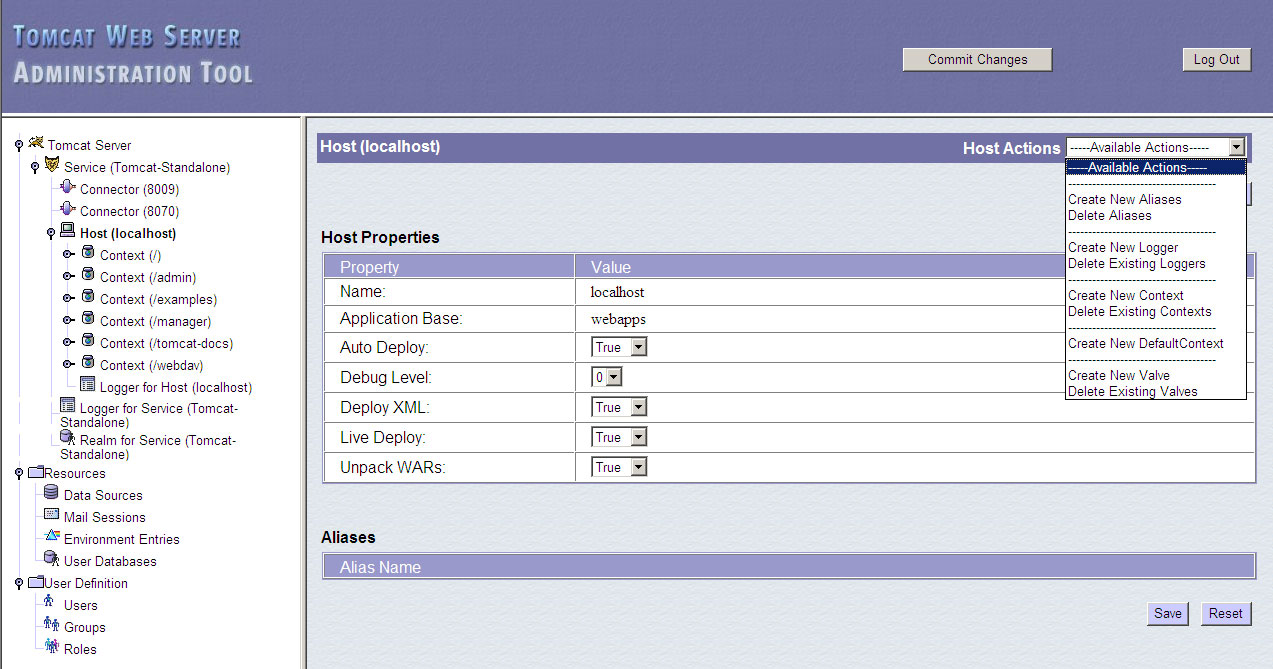Click the User Definition folder icon
Image resolution: width=1273 pixels, height=669 pixels.
click(36, 582)
